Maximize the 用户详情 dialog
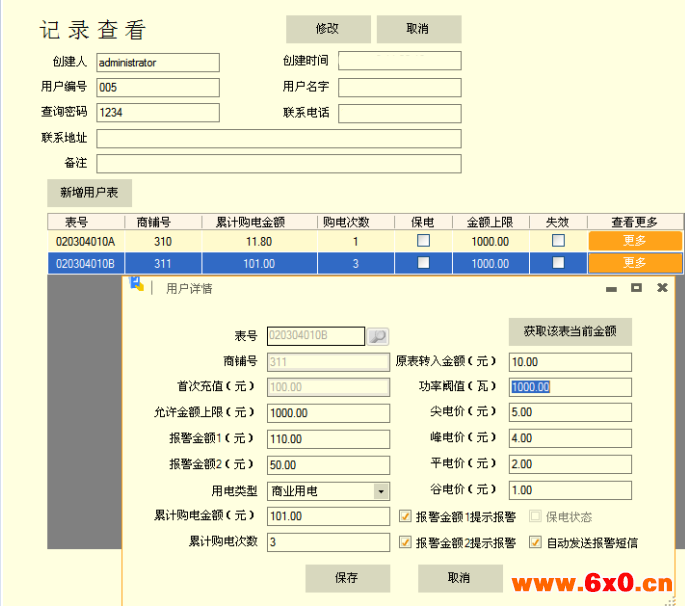The height and width of the screenshot is (606, 685). tap(637, 287)
